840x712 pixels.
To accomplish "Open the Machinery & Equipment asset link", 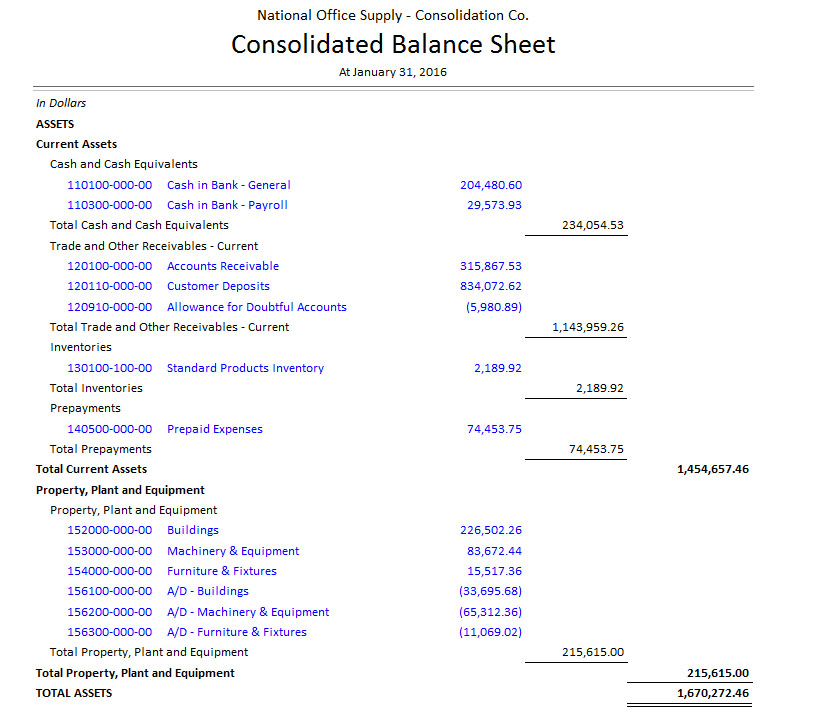I will point(233,551).
